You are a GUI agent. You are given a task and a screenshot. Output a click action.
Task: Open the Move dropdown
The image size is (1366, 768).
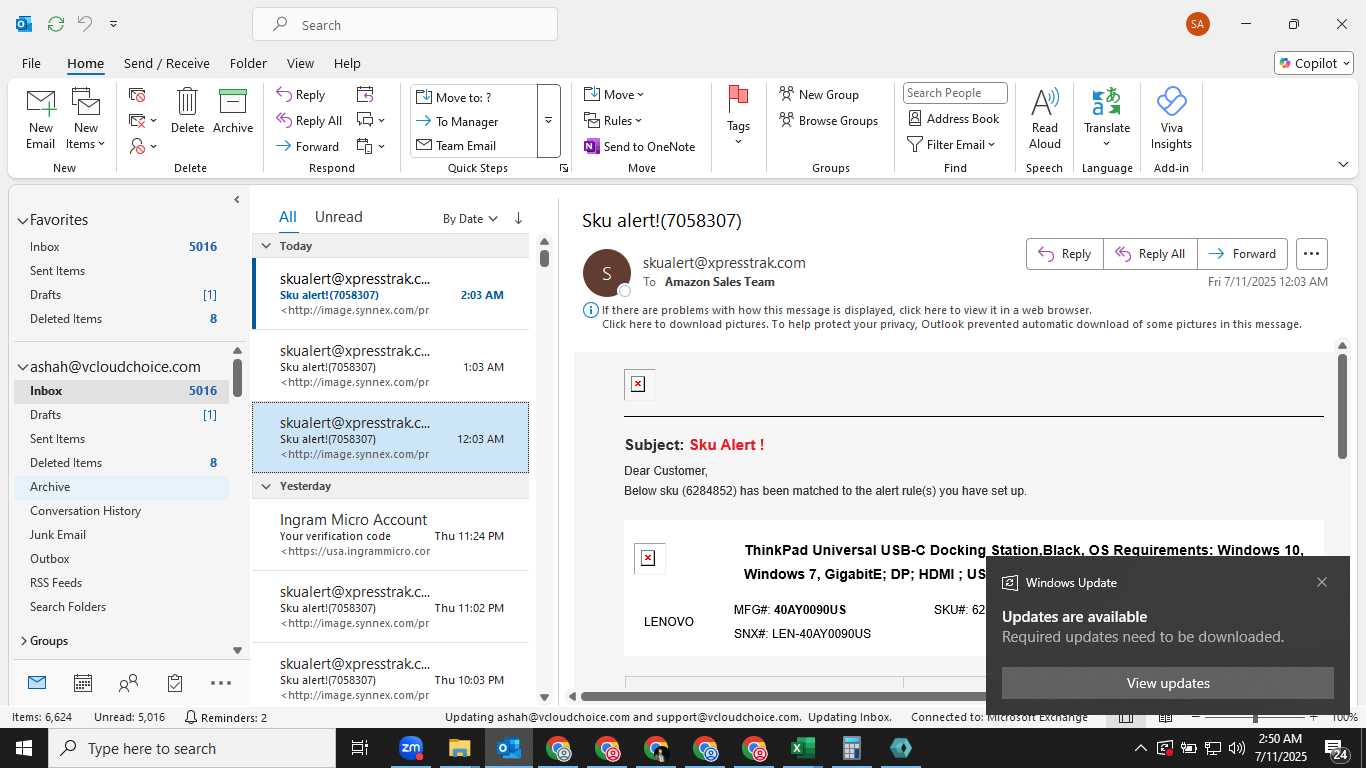point(614,95)
